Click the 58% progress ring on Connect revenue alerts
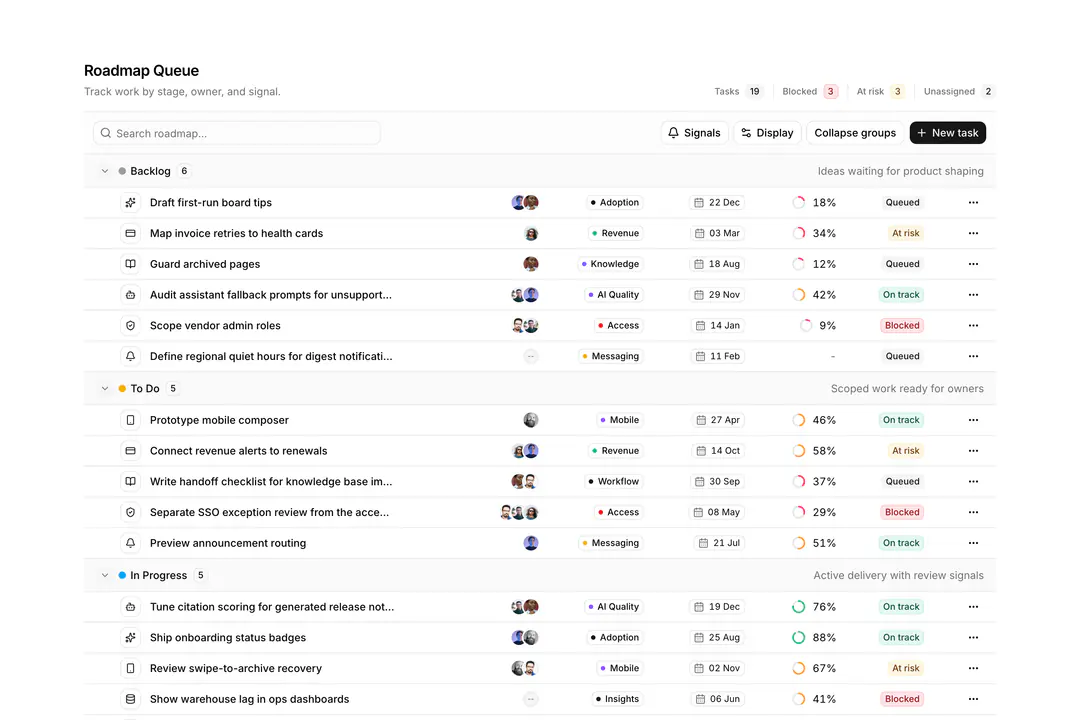 (798, 451)
